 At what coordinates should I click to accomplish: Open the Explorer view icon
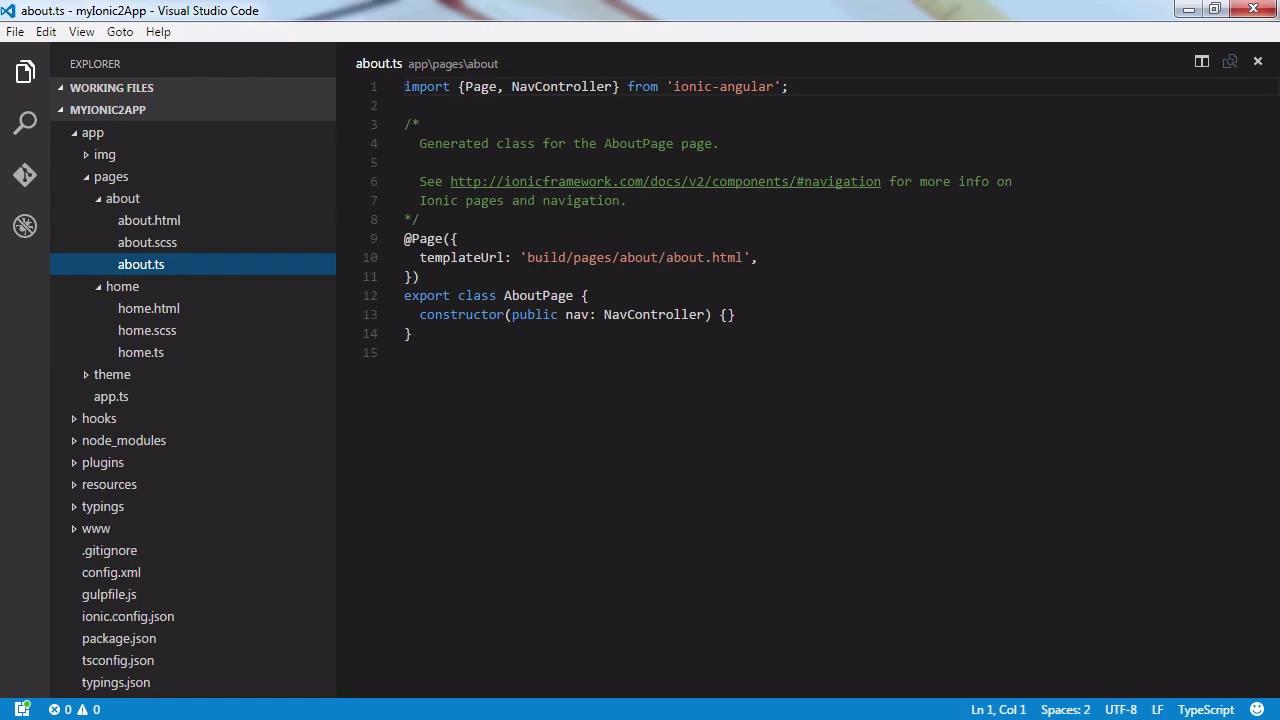25,72
